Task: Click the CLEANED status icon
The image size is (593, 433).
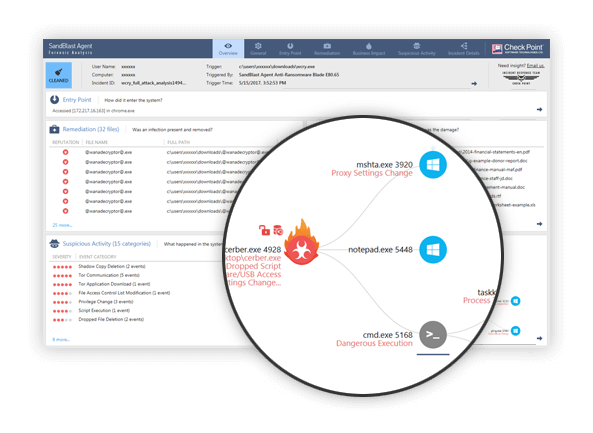Action: (x=59, y=75)
